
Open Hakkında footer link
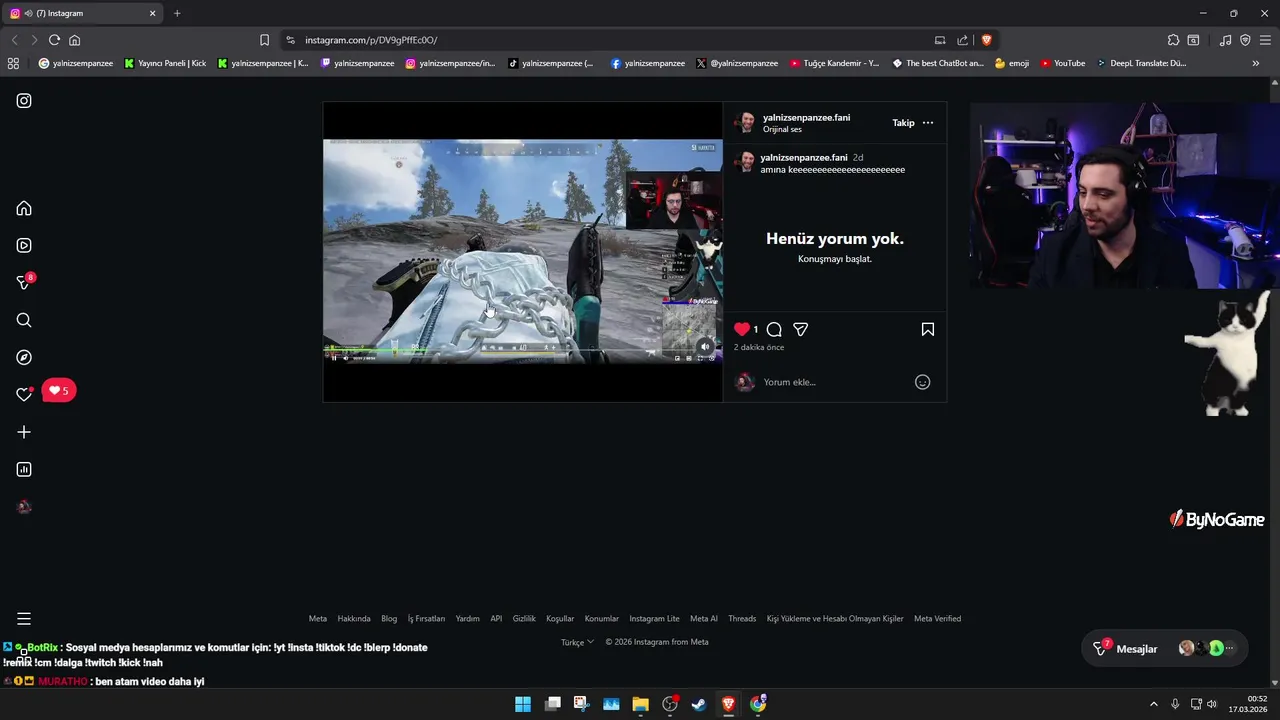point(354,619)
